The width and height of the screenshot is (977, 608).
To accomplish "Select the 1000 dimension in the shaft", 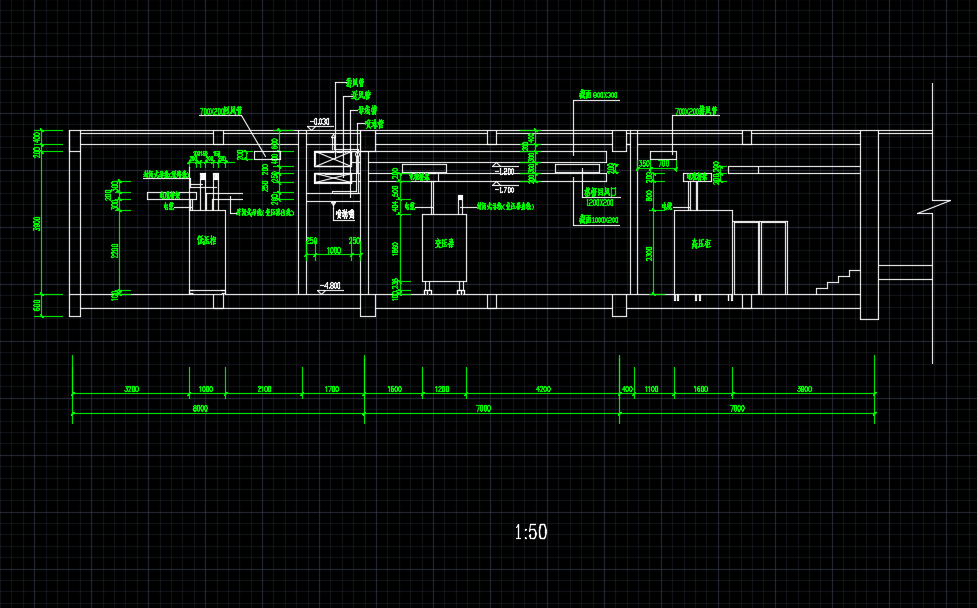I will 334,252.
